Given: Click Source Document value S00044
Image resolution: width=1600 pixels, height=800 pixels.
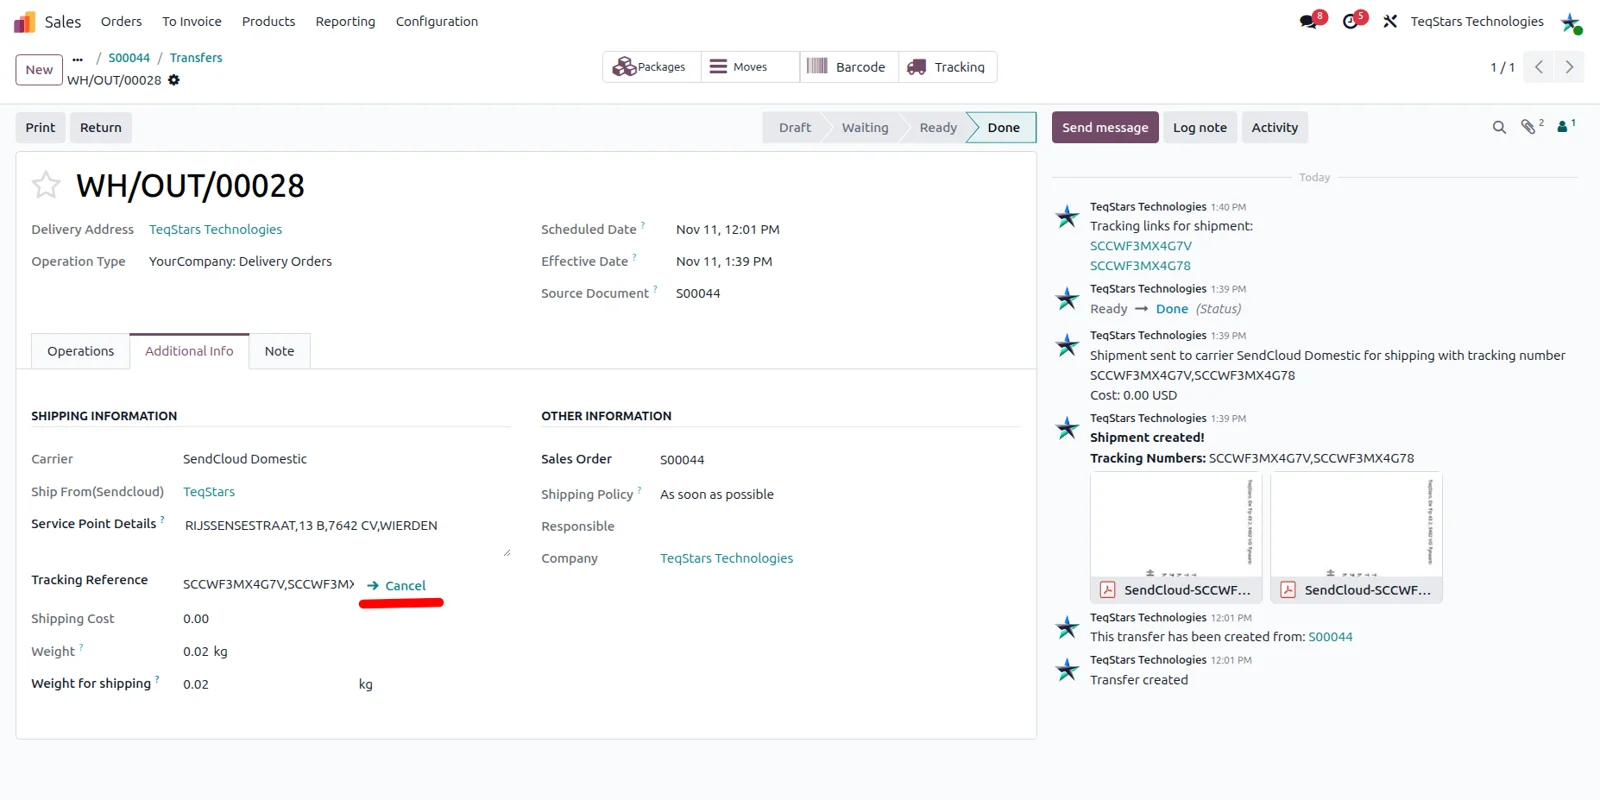Looking at the screenshot, I should click(698, 294).
